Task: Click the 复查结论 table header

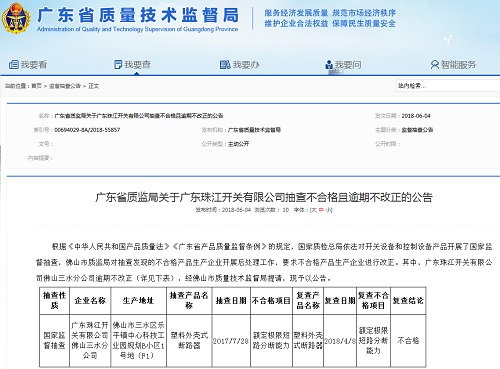Action: (408, 300)
